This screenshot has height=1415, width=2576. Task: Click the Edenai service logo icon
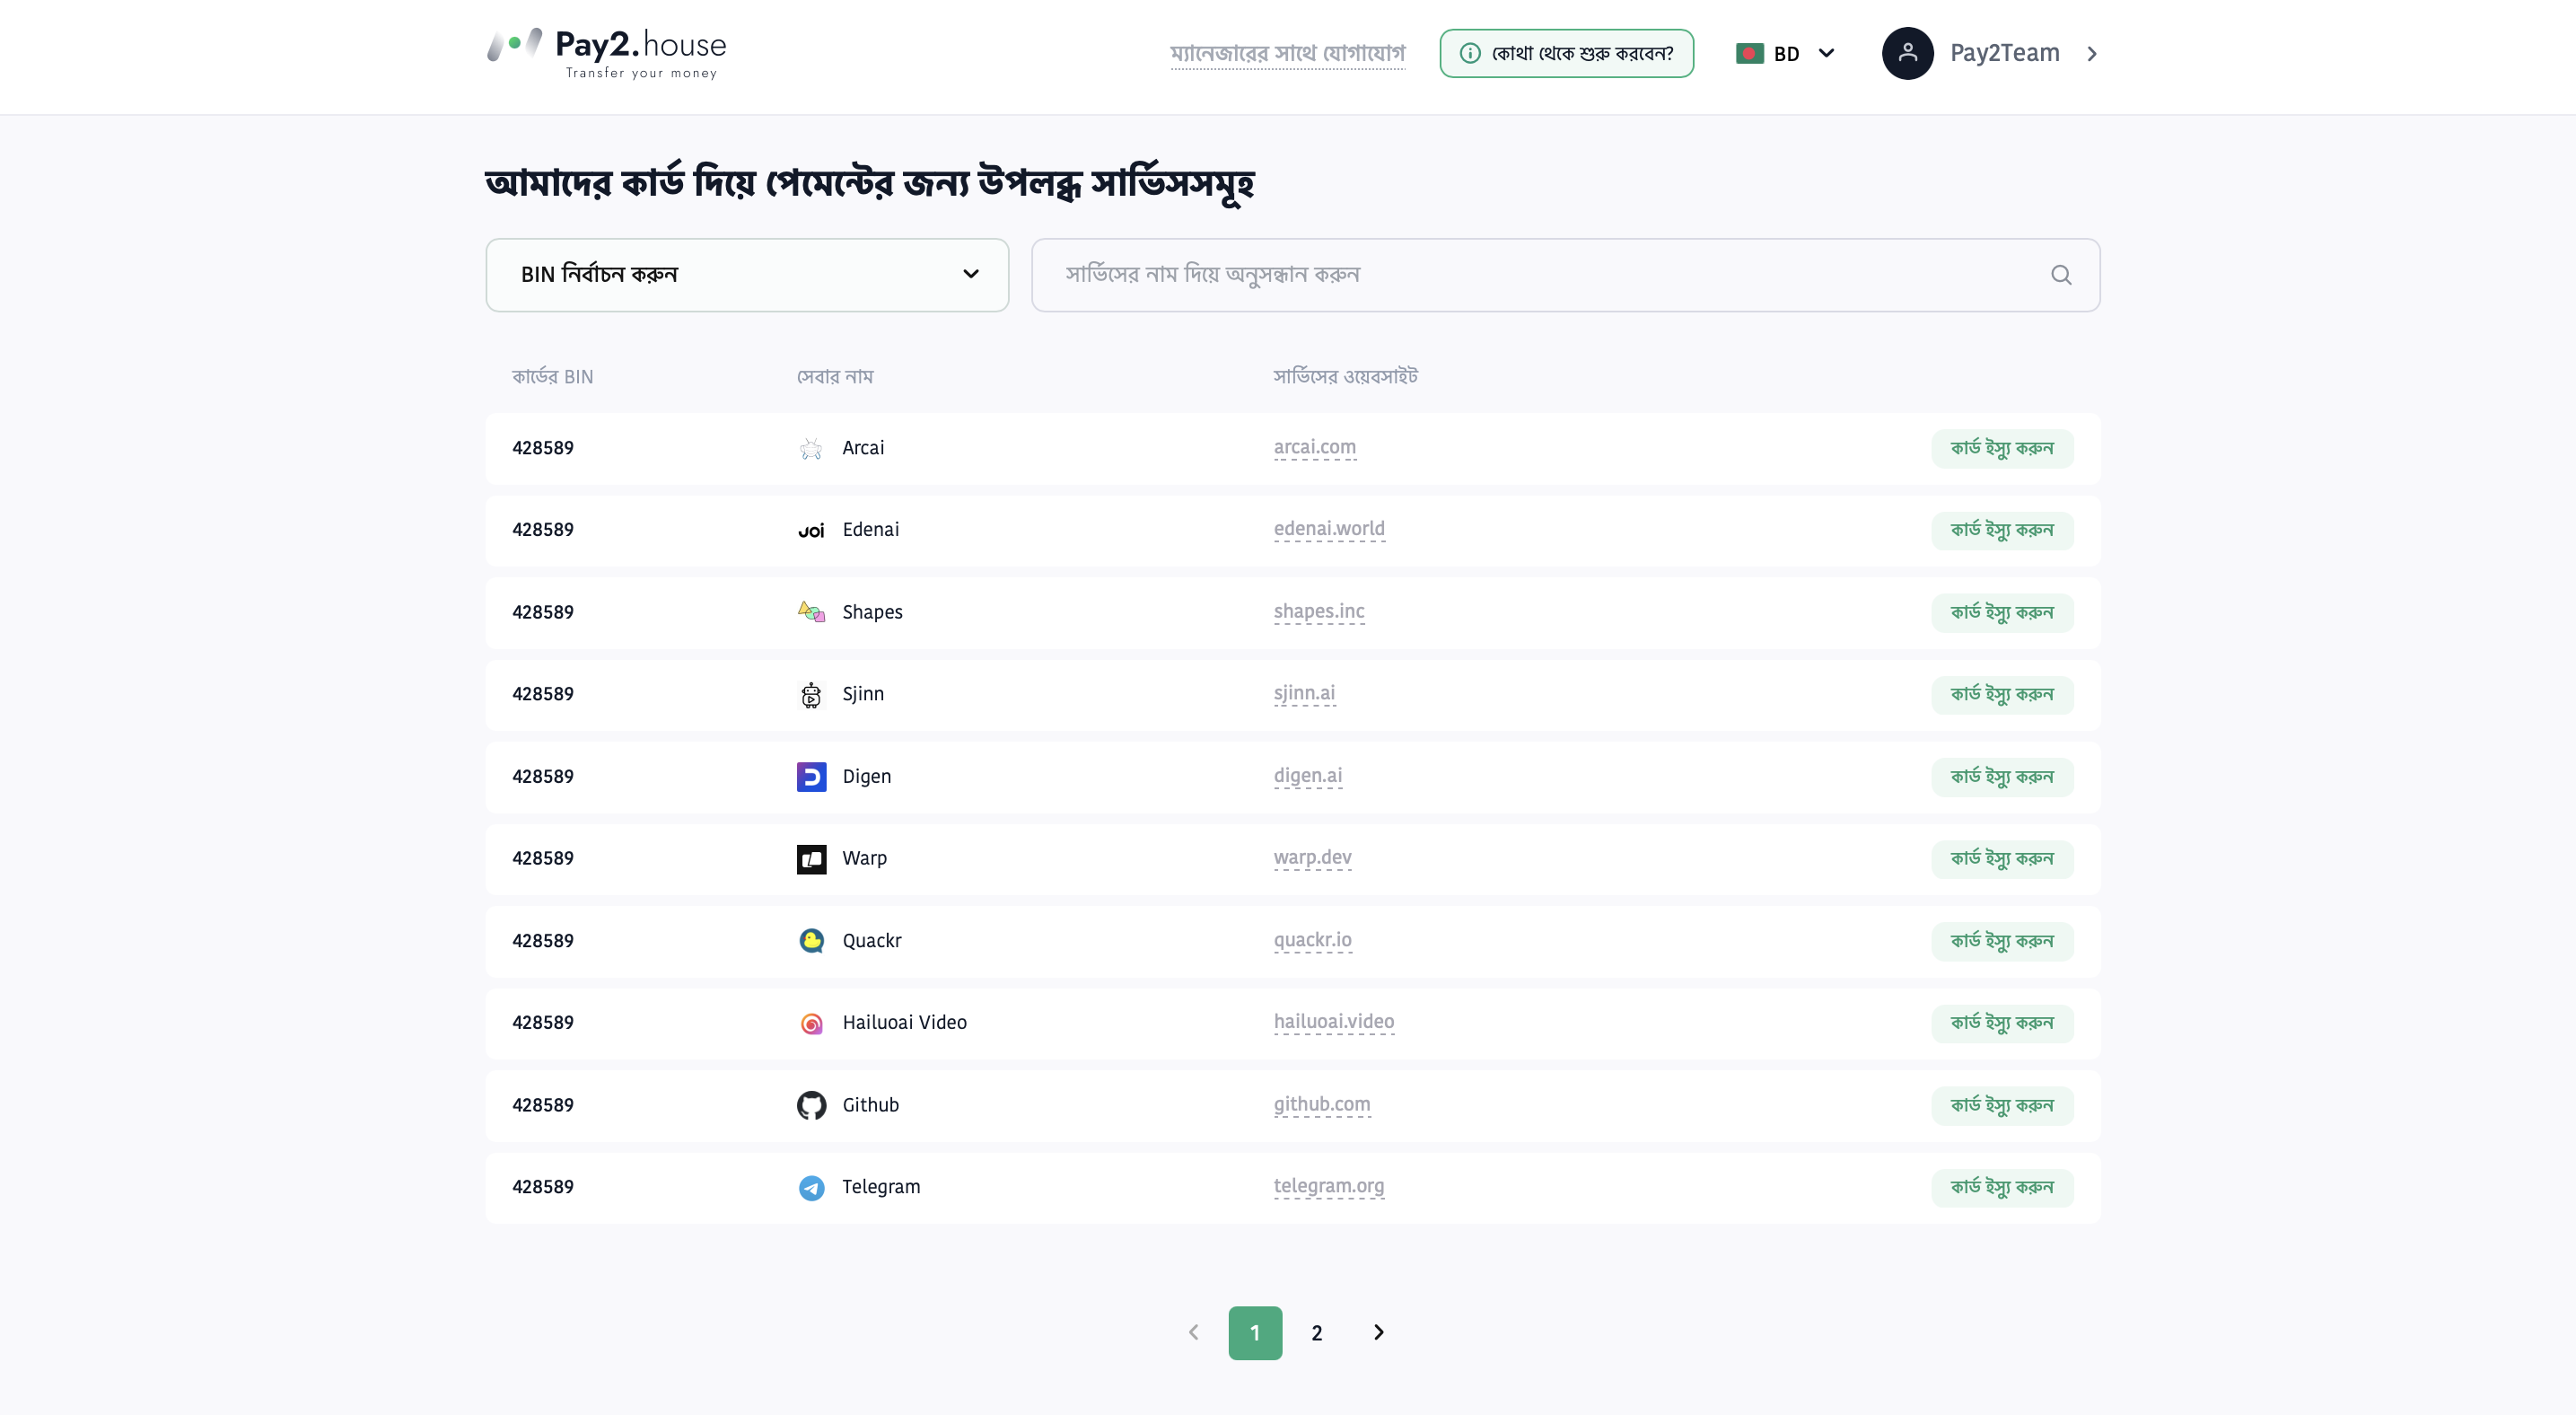[811, 530]
